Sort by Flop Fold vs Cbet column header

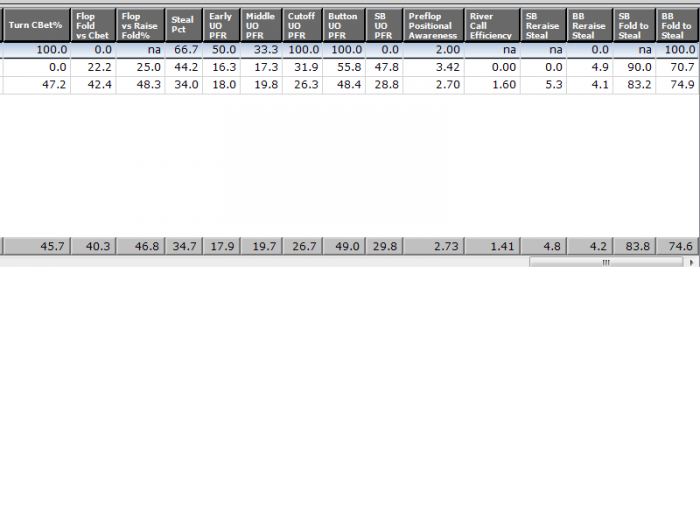[x=93, y=25]
